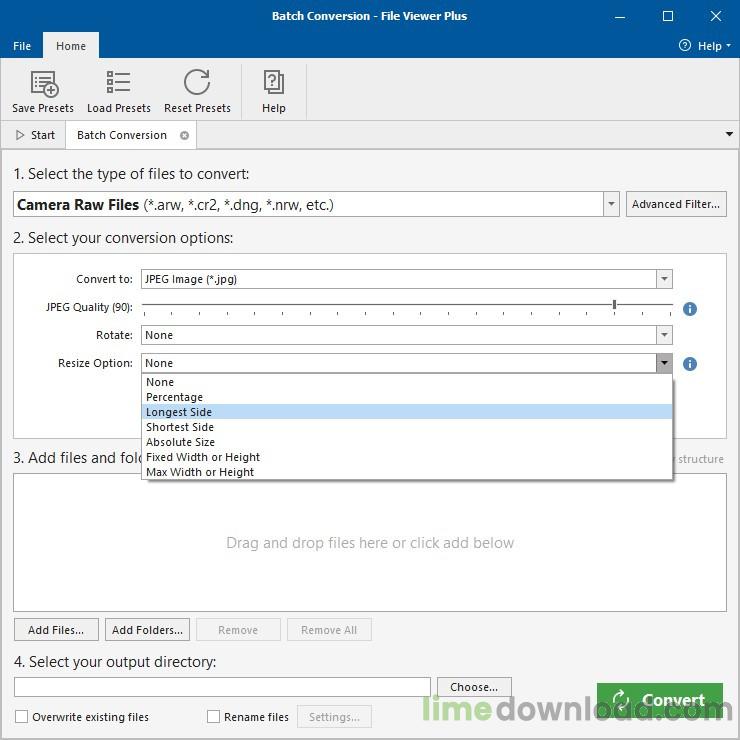The height and width of the screenshot is (740, 740).
Task: Choose Shortest Side resize option
Action: tap(407, 427)
